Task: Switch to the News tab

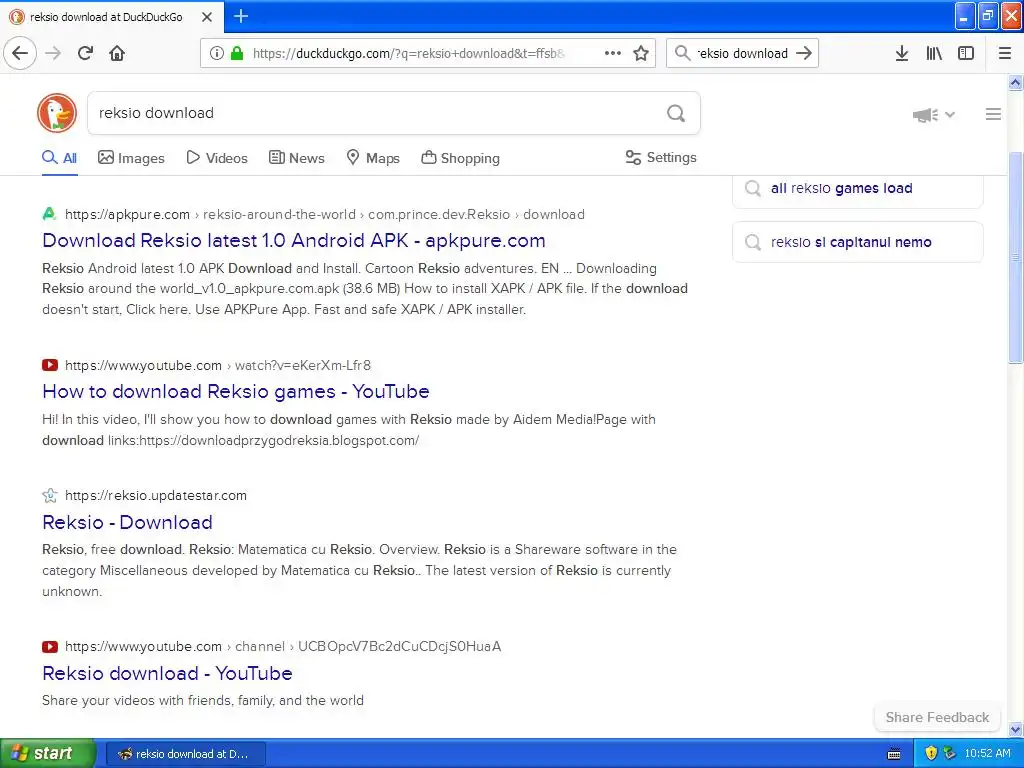Action: pyautogui.click(x=296, y=158)
